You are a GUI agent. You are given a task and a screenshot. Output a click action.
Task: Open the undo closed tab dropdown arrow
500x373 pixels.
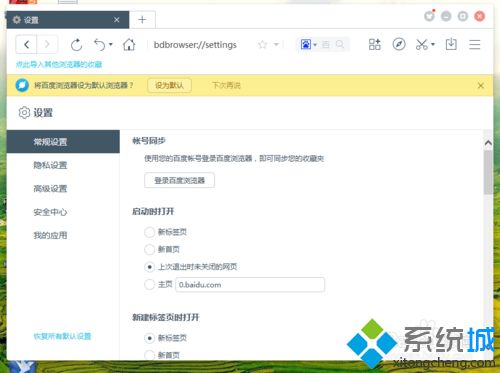[111, 44]
